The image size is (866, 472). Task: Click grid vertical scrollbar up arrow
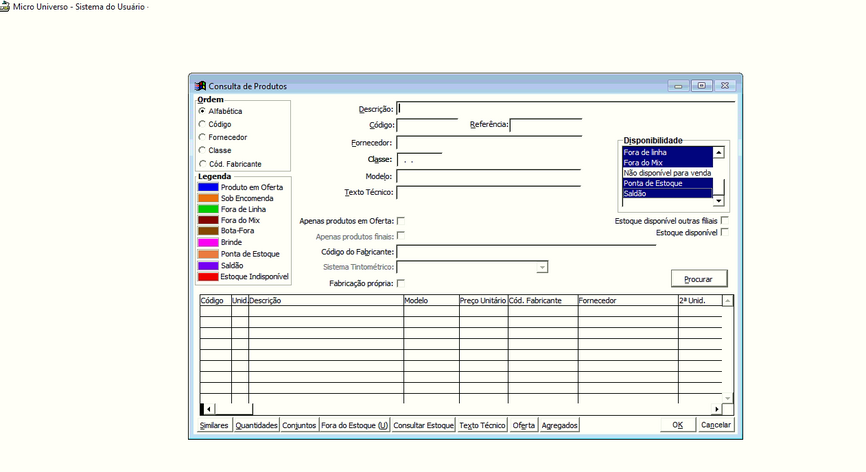point(727,301)
